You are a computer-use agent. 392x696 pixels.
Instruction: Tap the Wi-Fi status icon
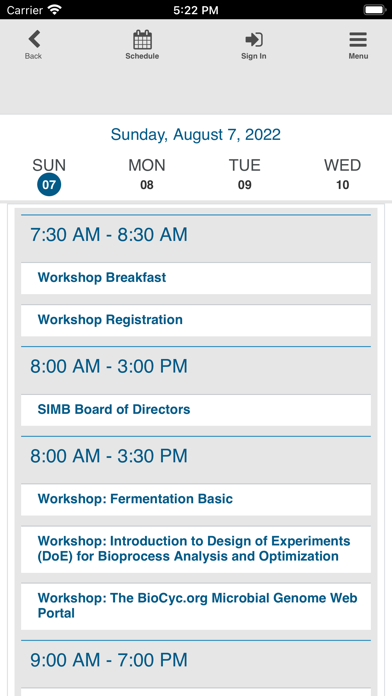[x=55, y=10]
